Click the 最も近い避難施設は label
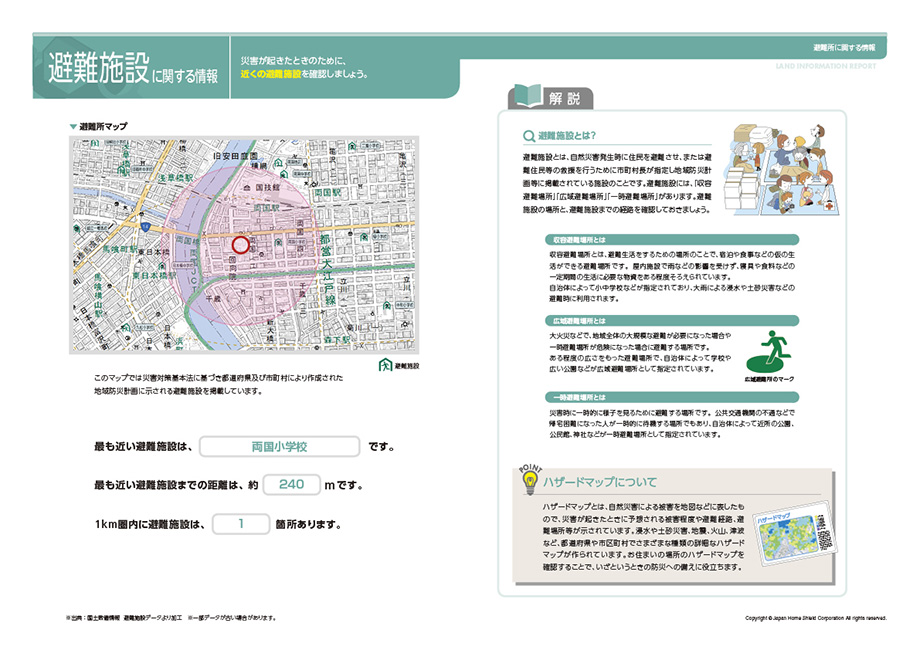Image resolution: width=920 pixels, height=650 pixels. (x=143, y=447)
